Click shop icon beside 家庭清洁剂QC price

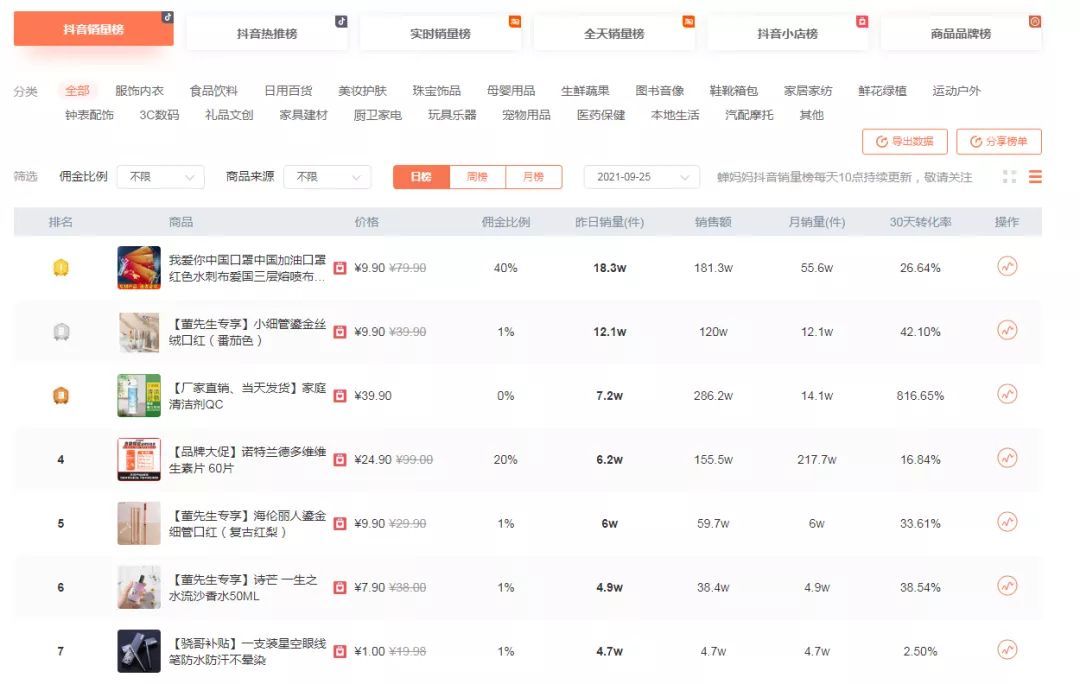(x=340, y=396)
